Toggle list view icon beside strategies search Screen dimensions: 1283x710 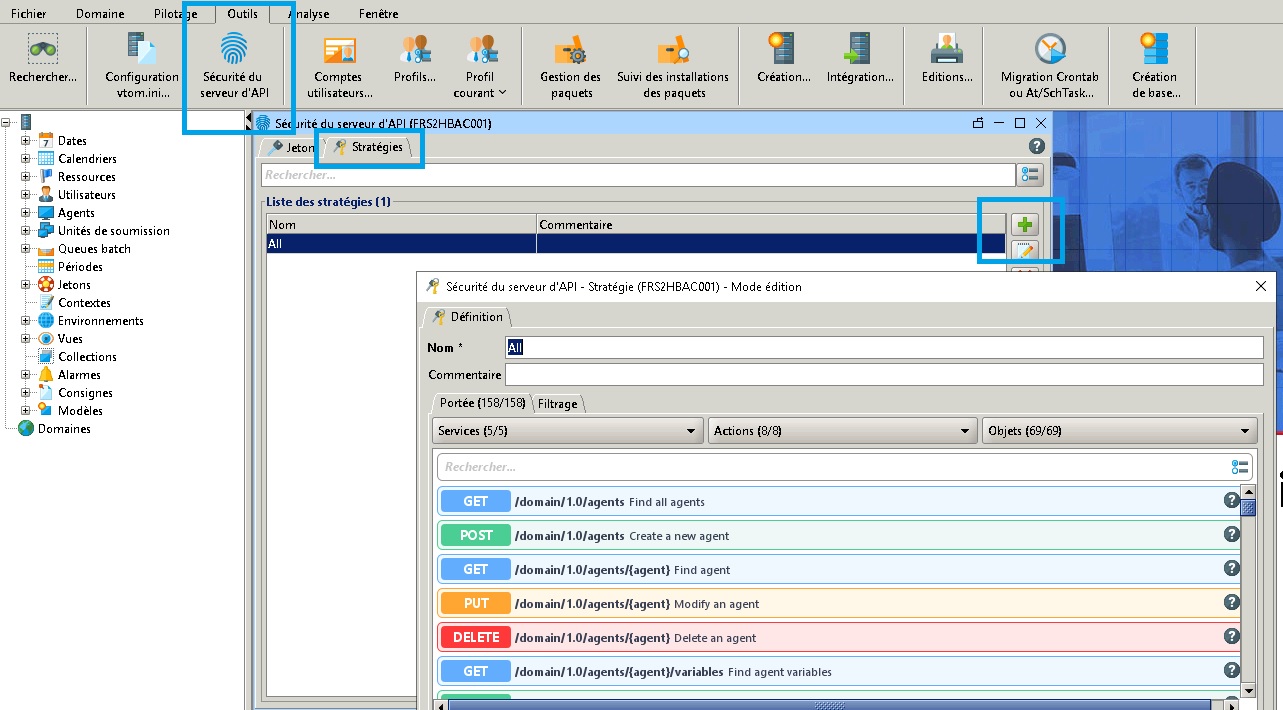[x=1030, y=175]
